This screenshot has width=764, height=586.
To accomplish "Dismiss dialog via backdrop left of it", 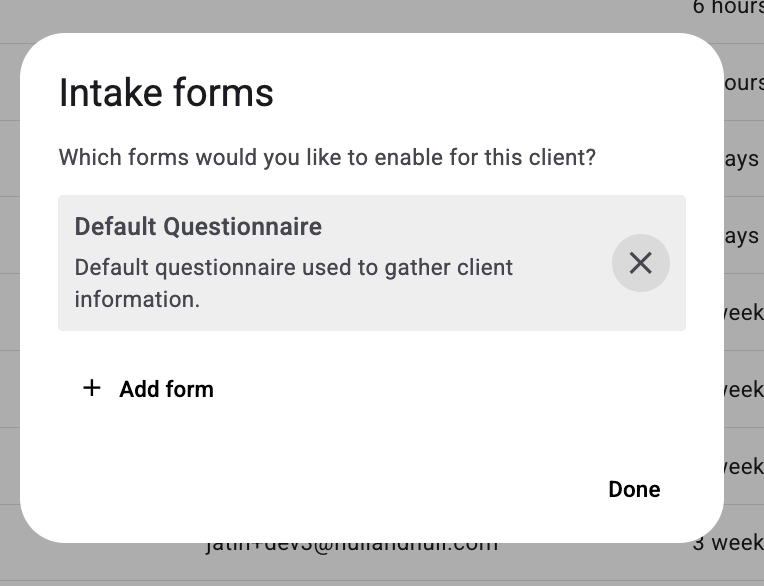I will [x=9, y=300].
